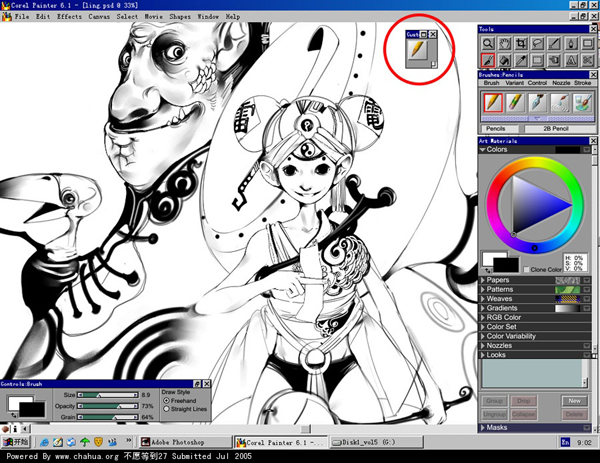The width and height of the screenshot is (600, 463).
Task: Adjust the Opacity slider
Action: (108, 406)
